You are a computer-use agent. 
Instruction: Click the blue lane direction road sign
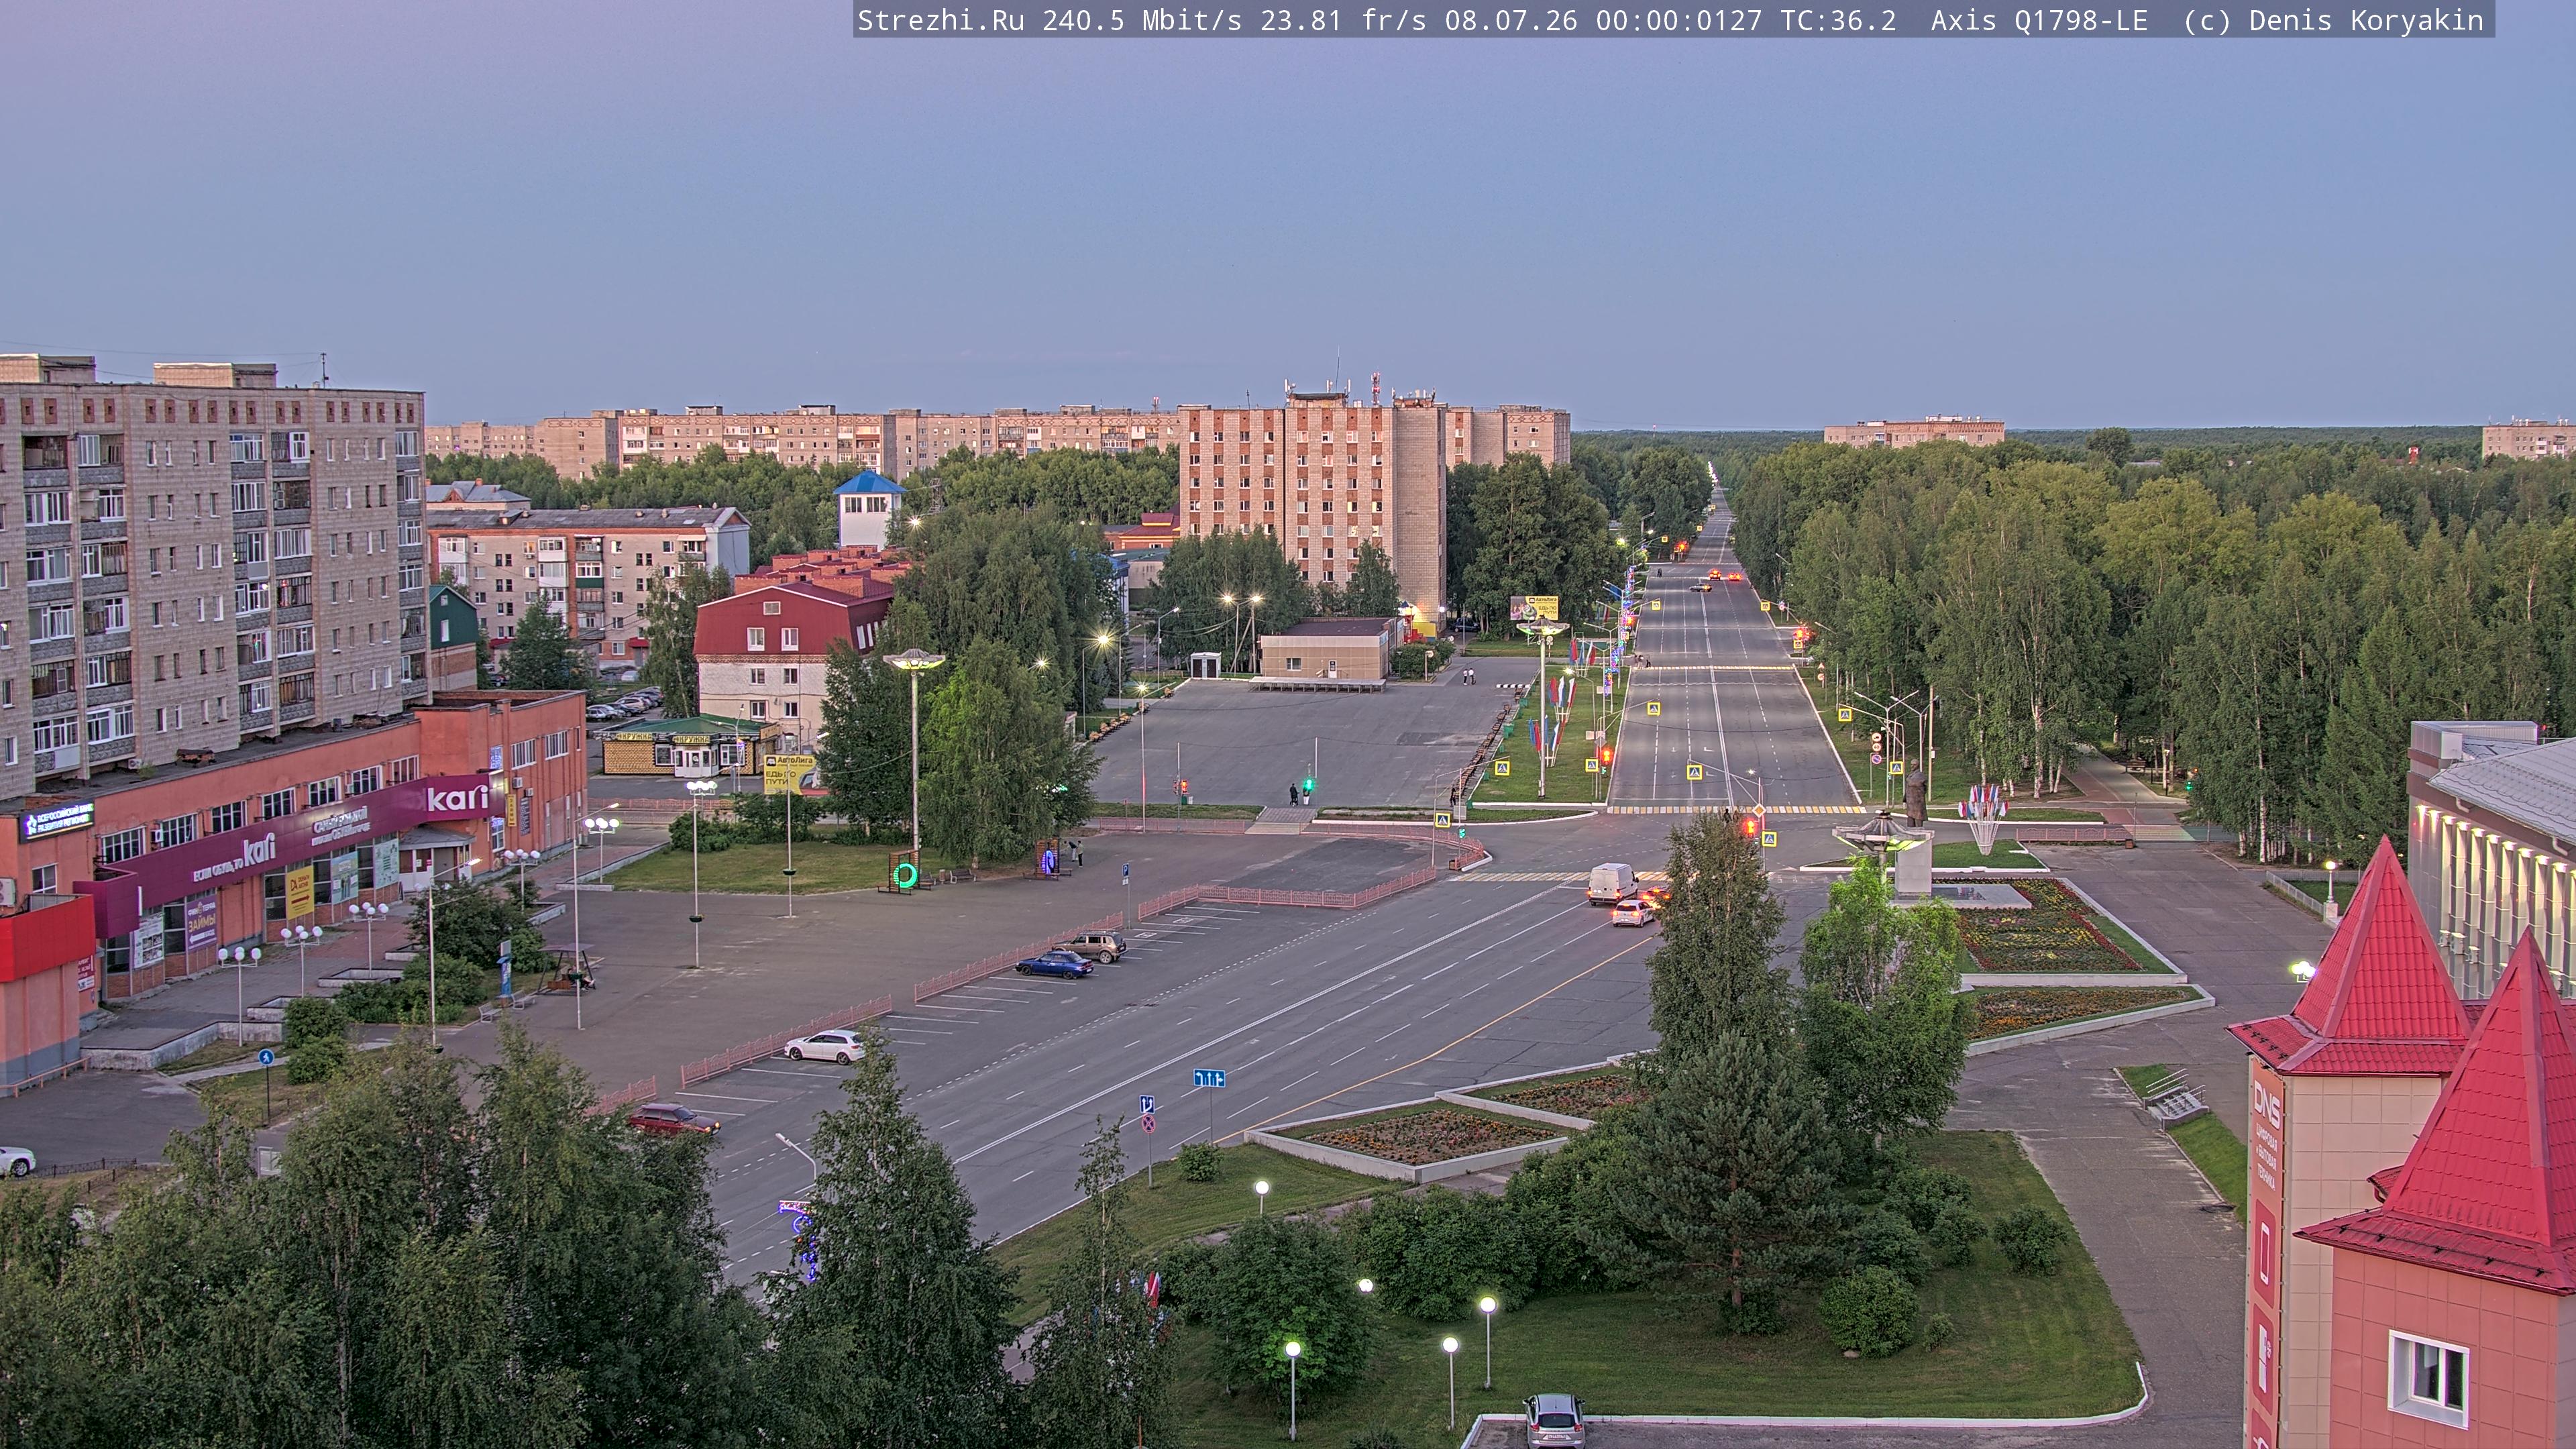1208,1078
